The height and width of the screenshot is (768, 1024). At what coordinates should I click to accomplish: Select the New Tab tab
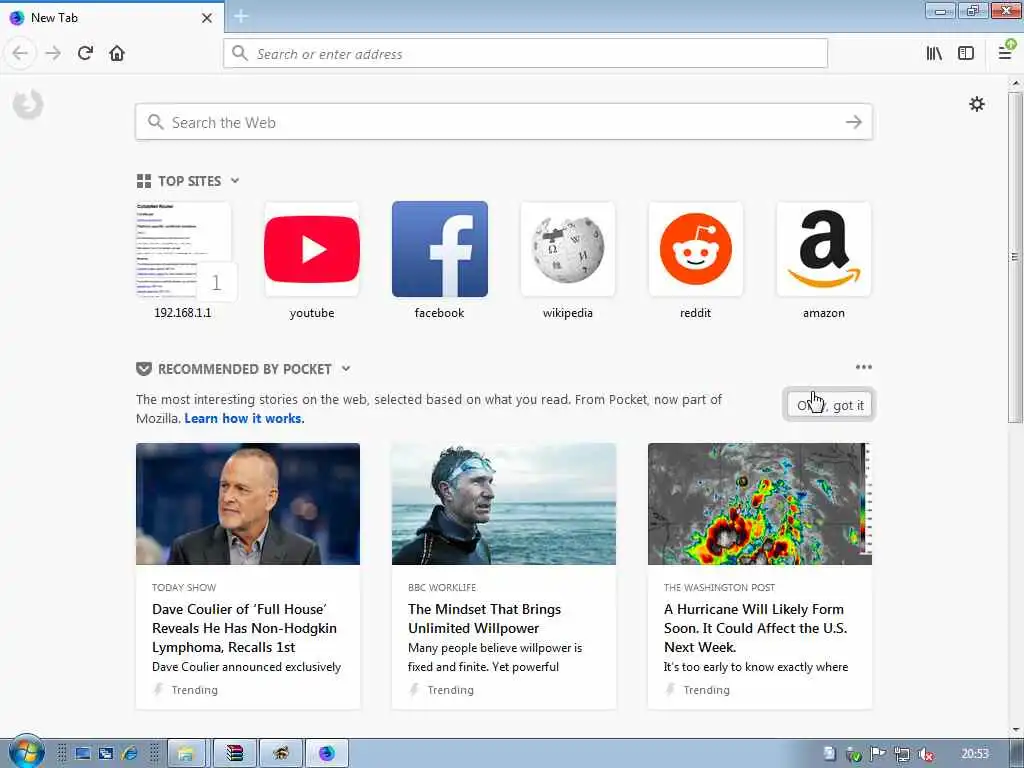pyautogui.click(x=112, y=18)
